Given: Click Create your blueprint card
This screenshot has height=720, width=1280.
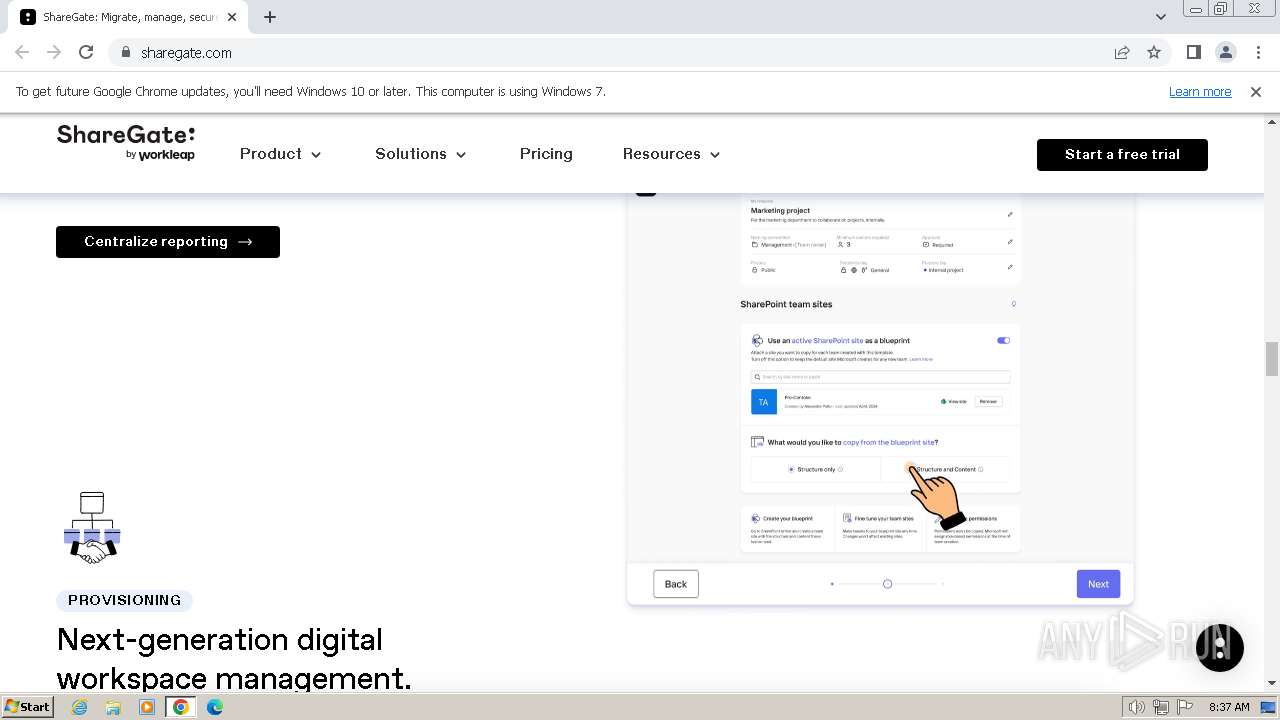Looking at the screenshot, I should pos(787,529).
